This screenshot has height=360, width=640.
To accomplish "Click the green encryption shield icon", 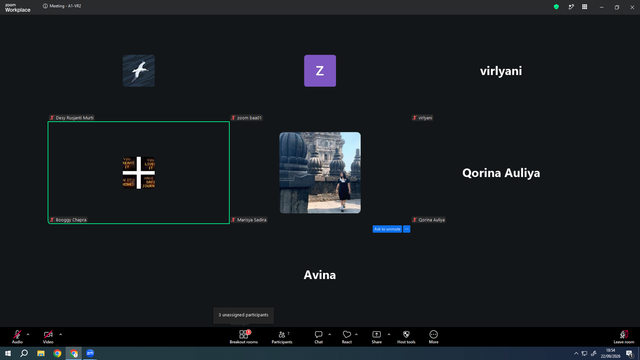I will (x=556, y=7).
